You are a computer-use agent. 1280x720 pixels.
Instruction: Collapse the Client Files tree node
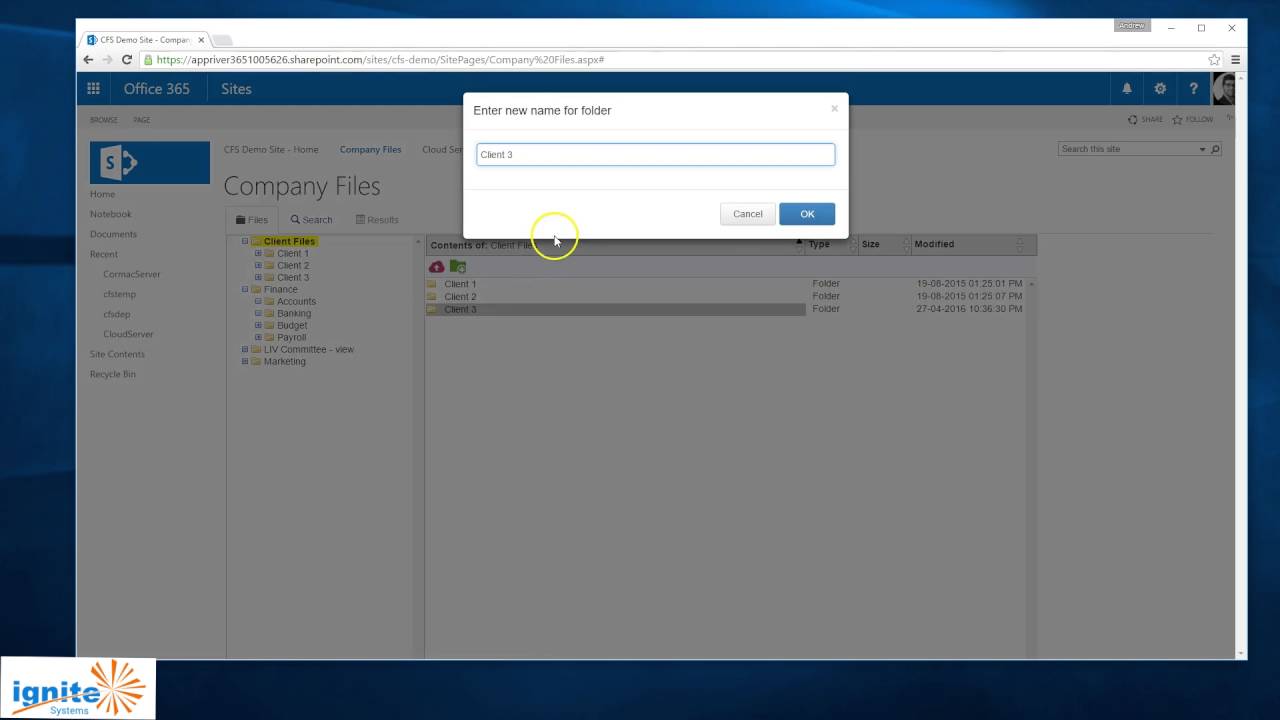245,241
